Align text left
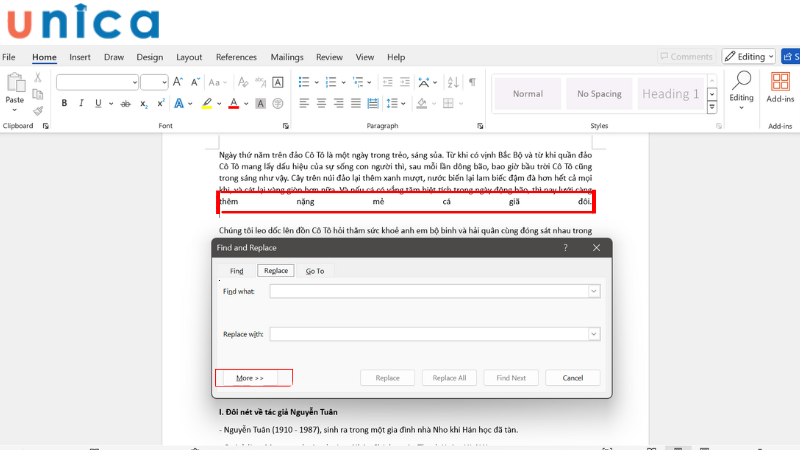Image resolution: width=800 pixels, height=450 pixels. point(304,104)
